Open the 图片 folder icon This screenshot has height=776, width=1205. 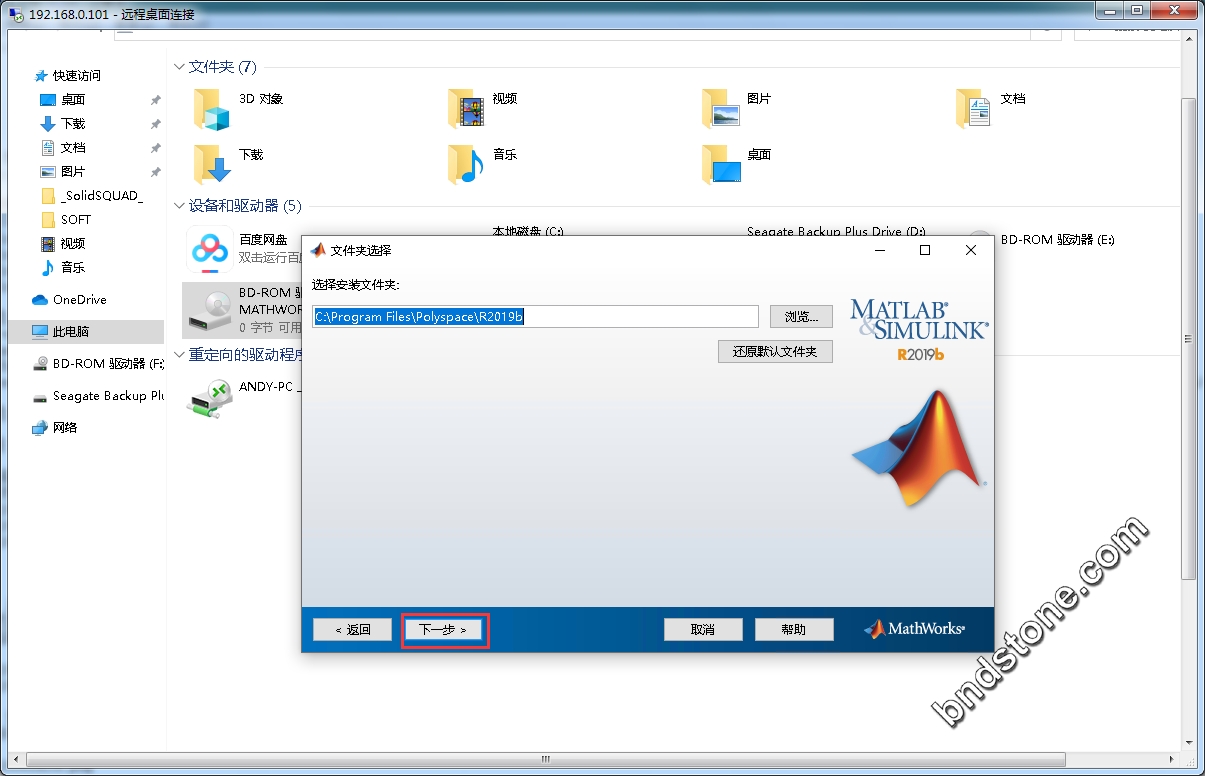click(x=720, y=109)
